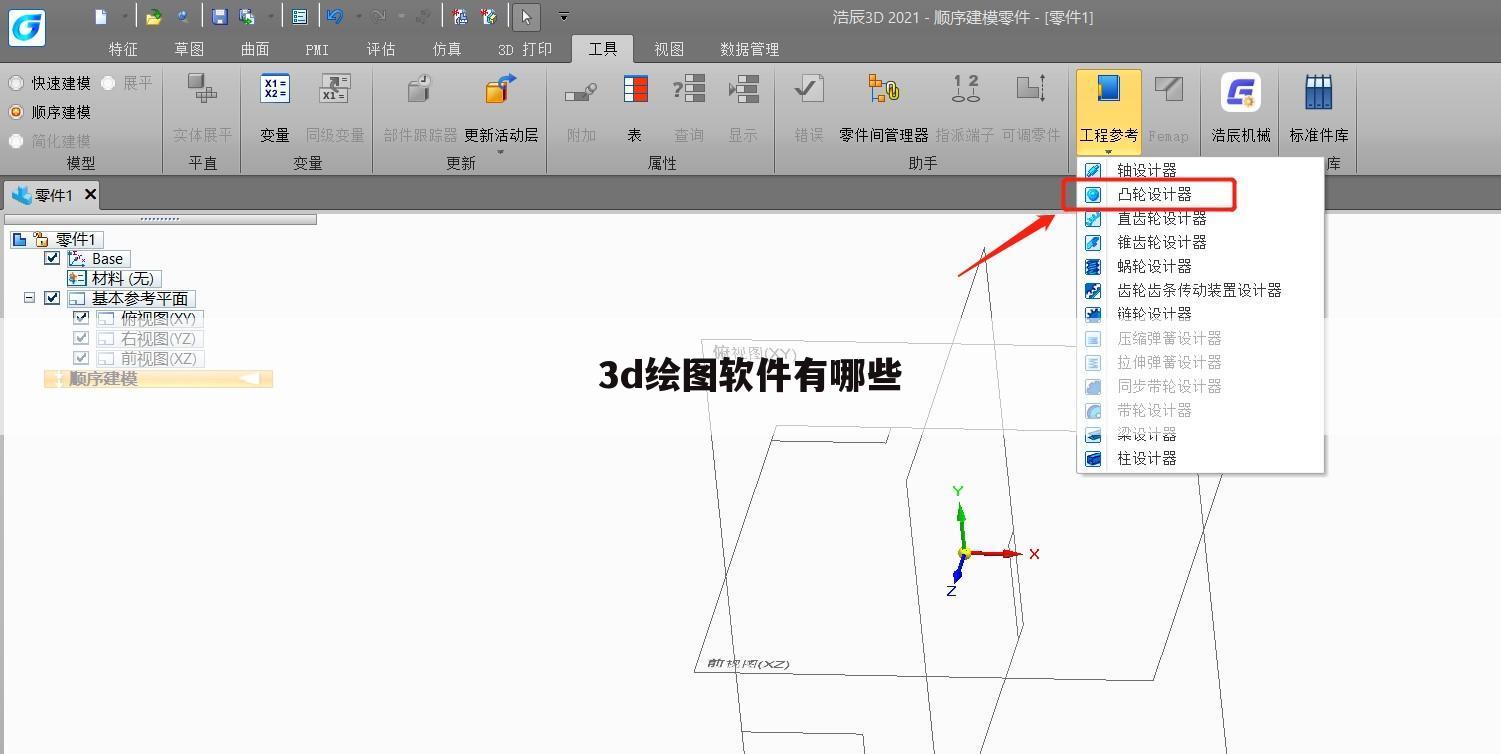Click the 更新活动层 tool

tap(501, 108)
